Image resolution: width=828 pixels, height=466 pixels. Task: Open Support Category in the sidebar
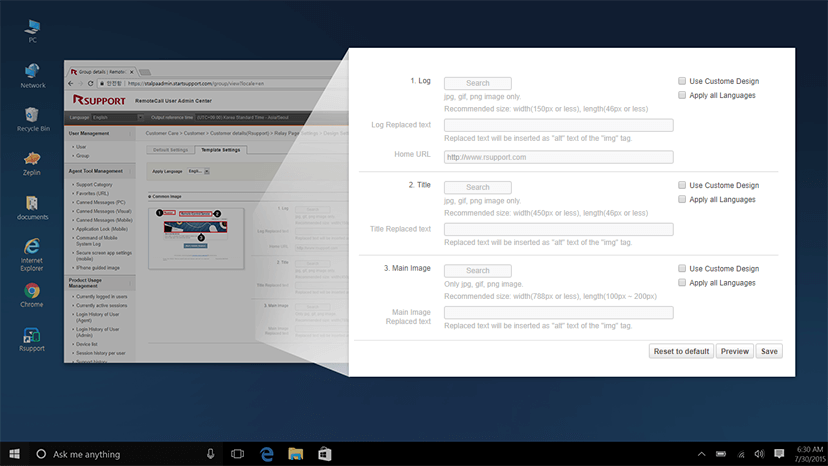94,184
